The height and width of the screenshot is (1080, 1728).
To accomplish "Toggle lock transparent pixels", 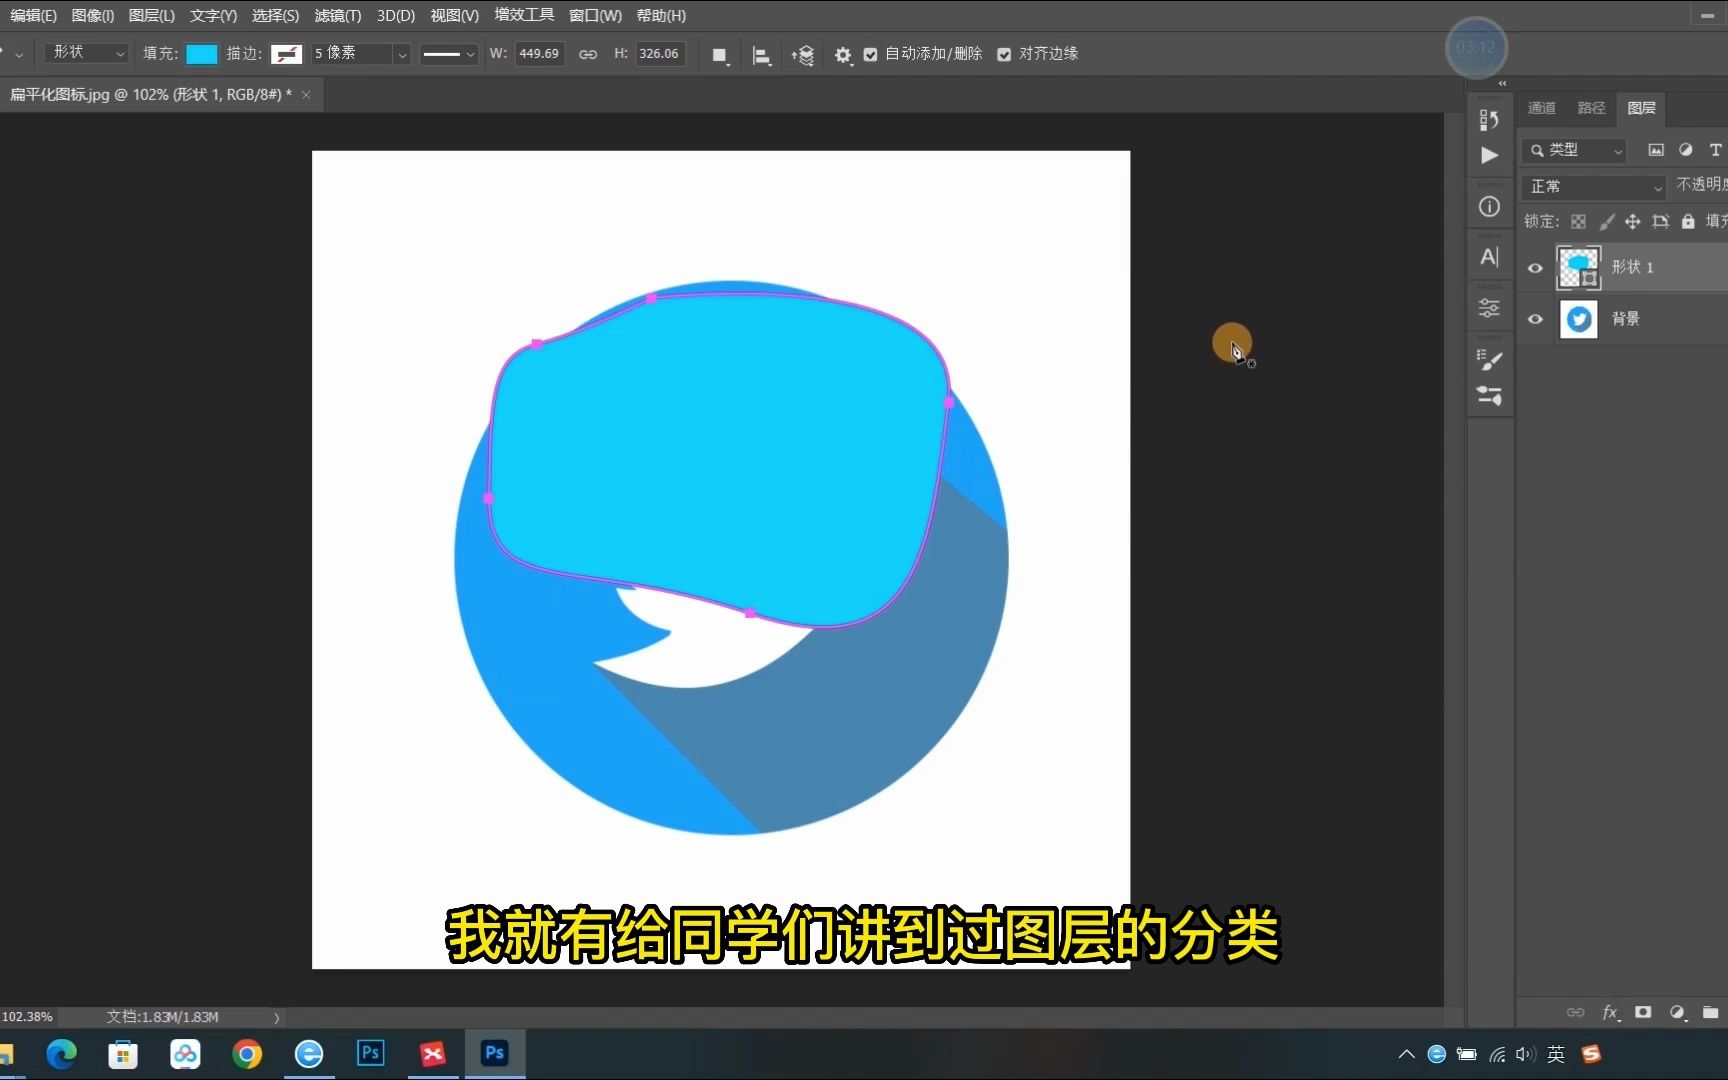I will coord(1578,222).
